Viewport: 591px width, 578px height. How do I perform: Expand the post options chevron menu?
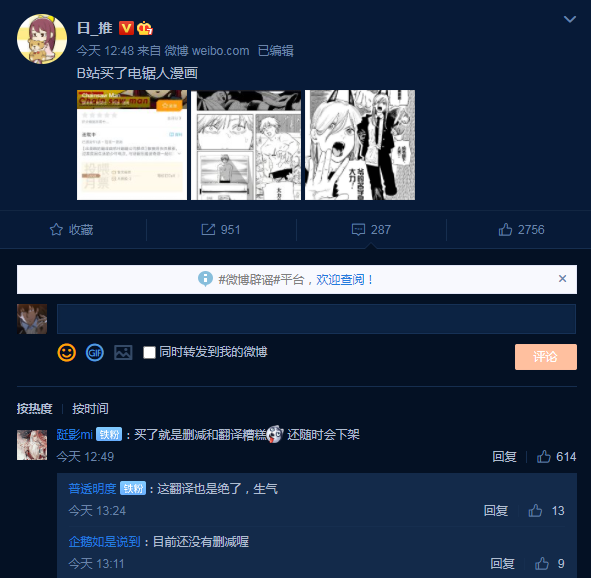570,19
